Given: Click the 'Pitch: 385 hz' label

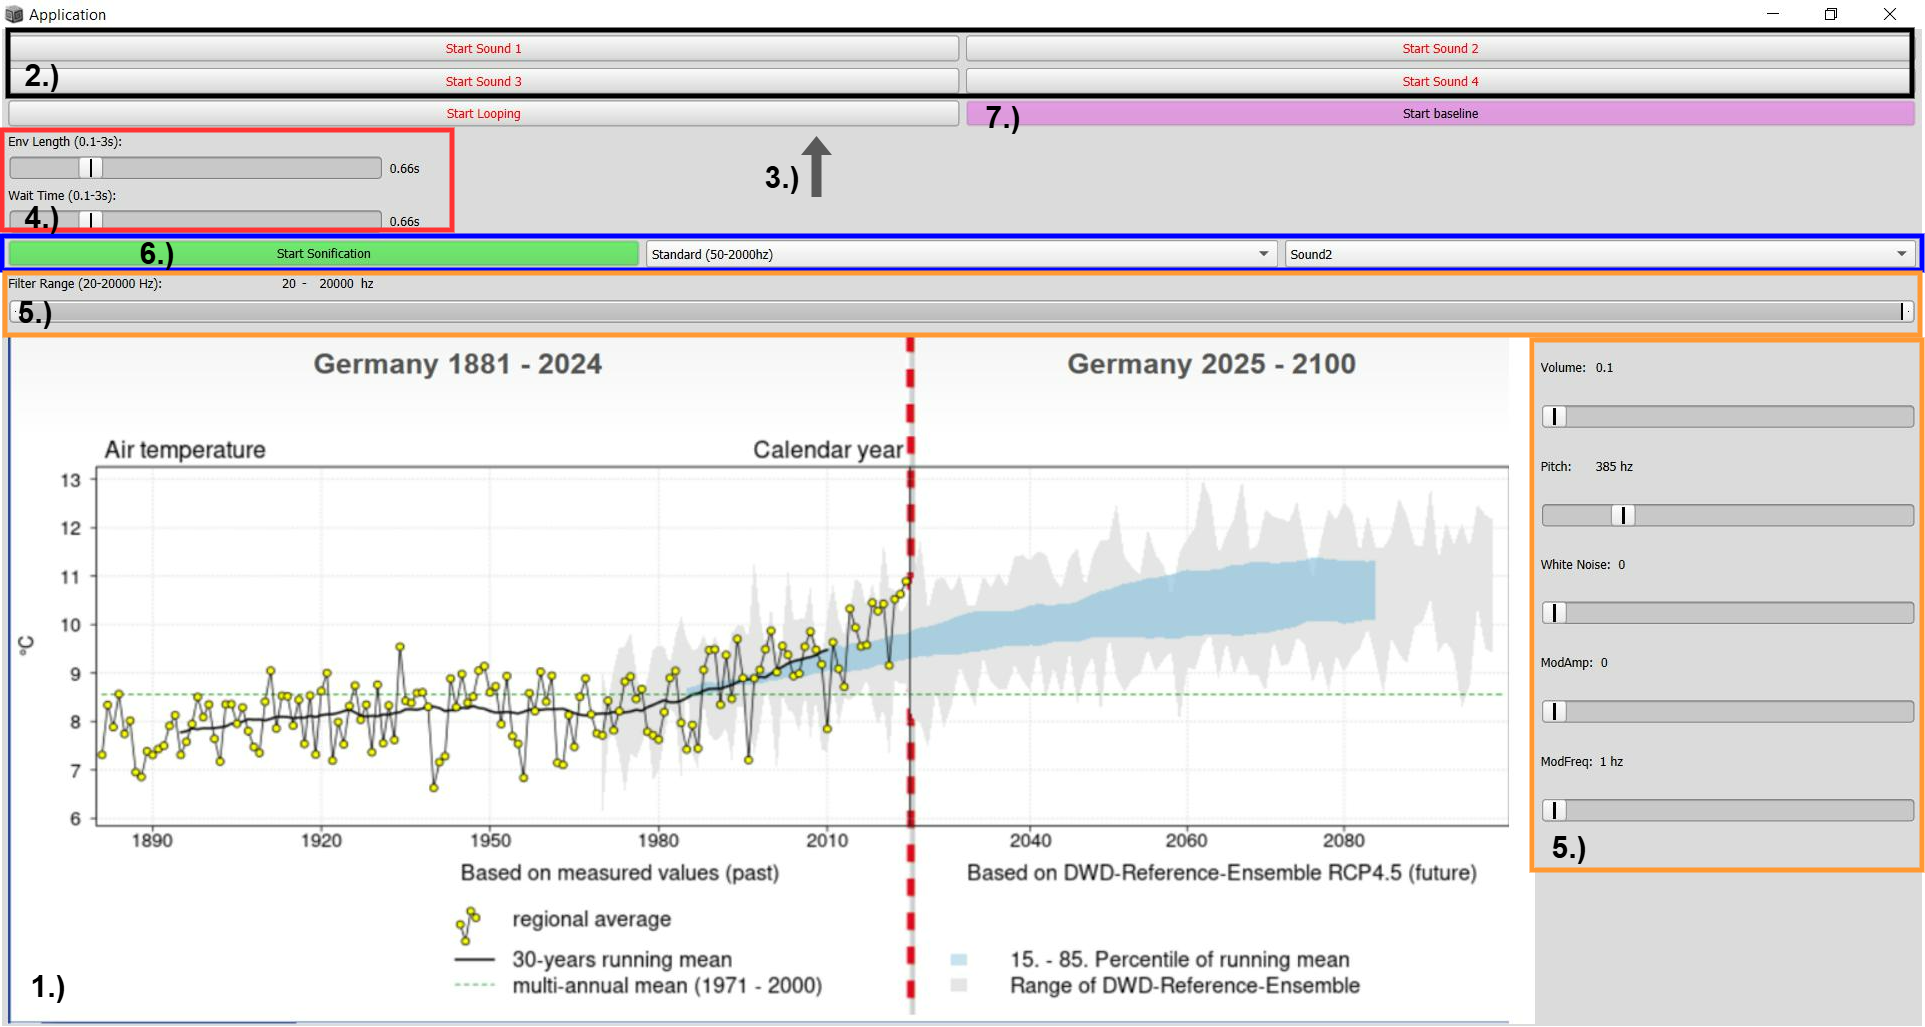Looking at the screenshot, I should 1586,467.
